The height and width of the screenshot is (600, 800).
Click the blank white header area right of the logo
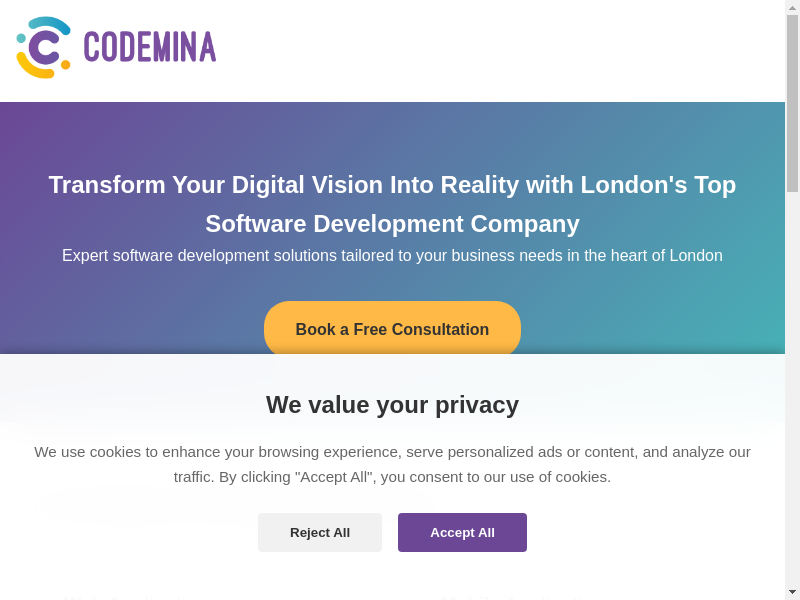500,50
